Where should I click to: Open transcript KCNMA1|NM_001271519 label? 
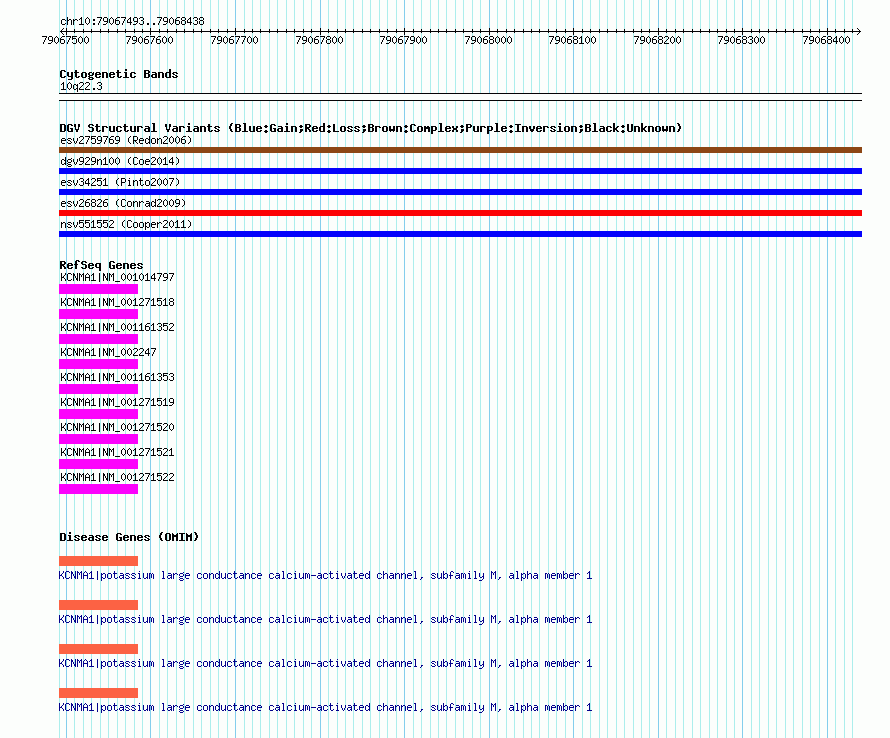[x=117, y=402]
